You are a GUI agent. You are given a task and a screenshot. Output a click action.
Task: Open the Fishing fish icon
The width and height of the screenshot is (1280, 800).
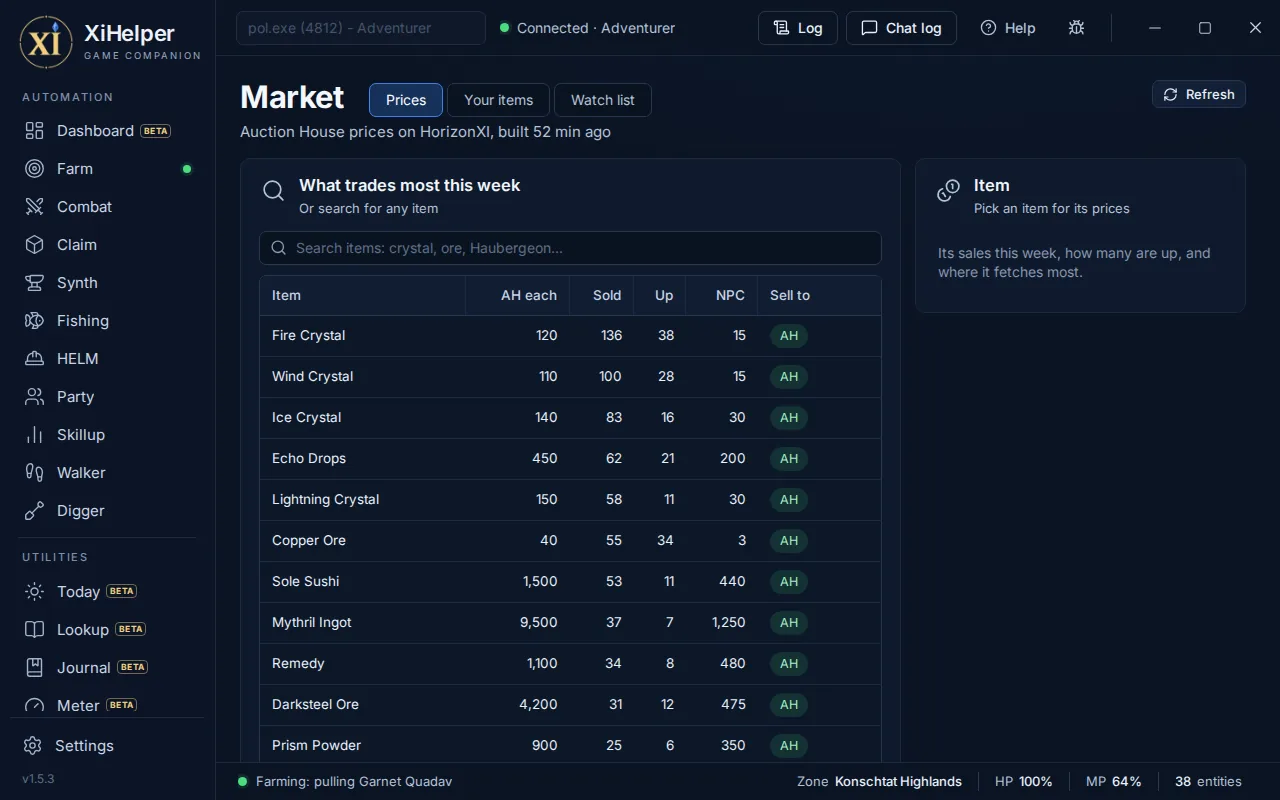point(35,321)
